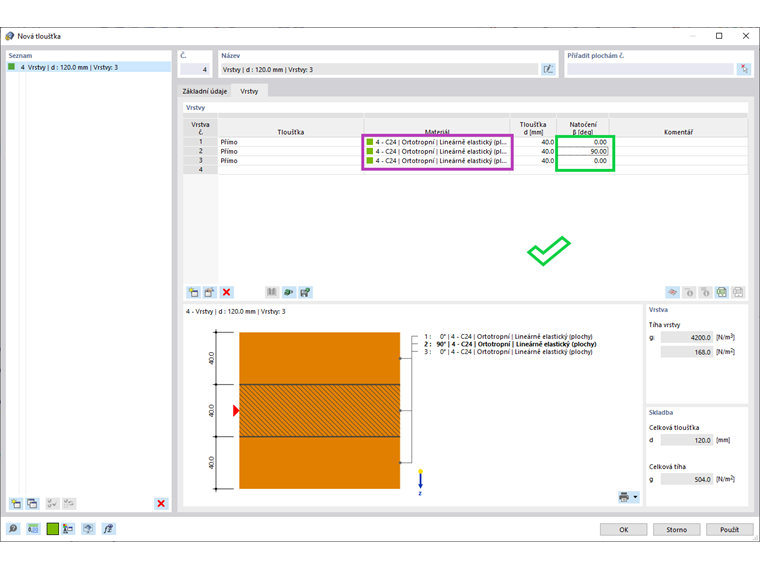Open the formula script icon

[x=108, y=529]
